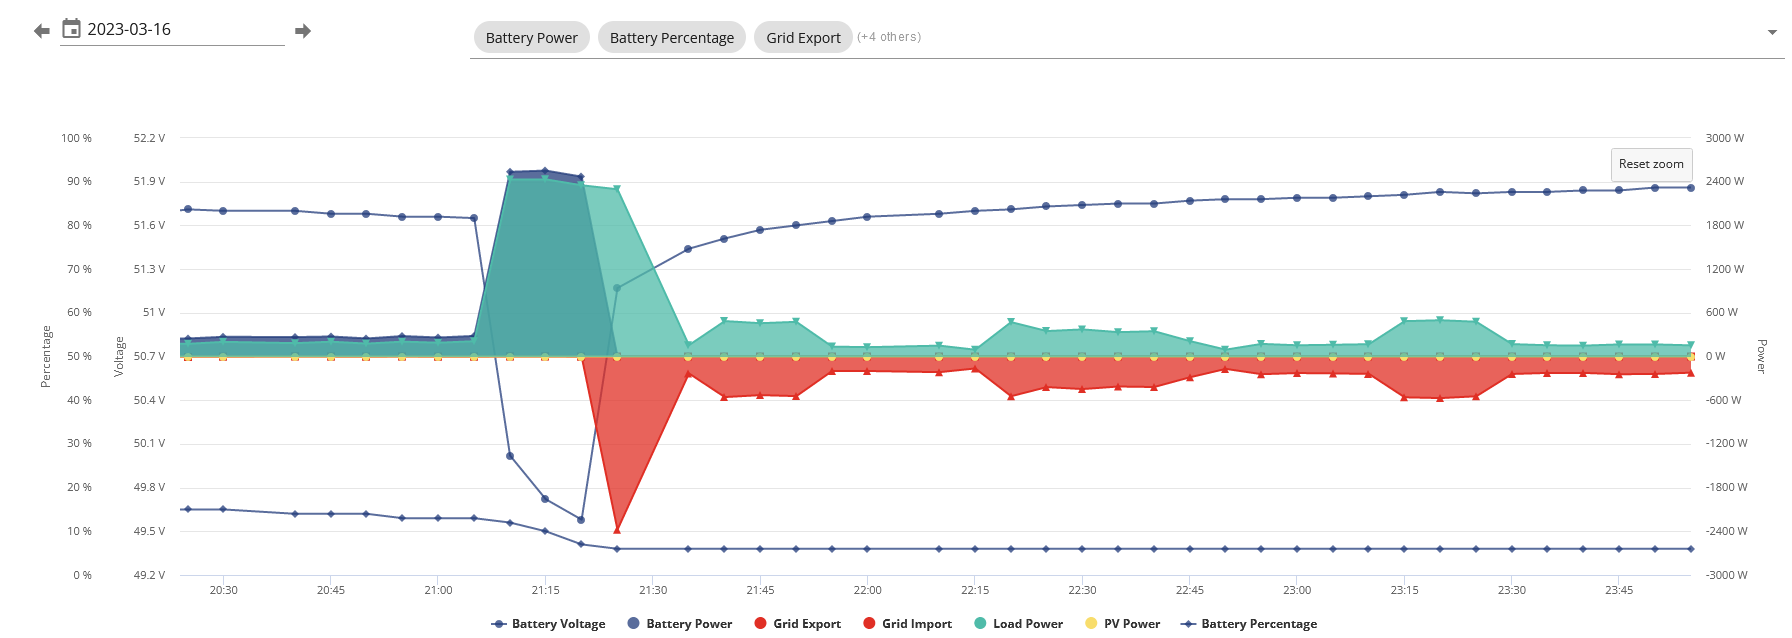
Task: Click the 23:45 x-axis time label
Action: pos(1619,590)
